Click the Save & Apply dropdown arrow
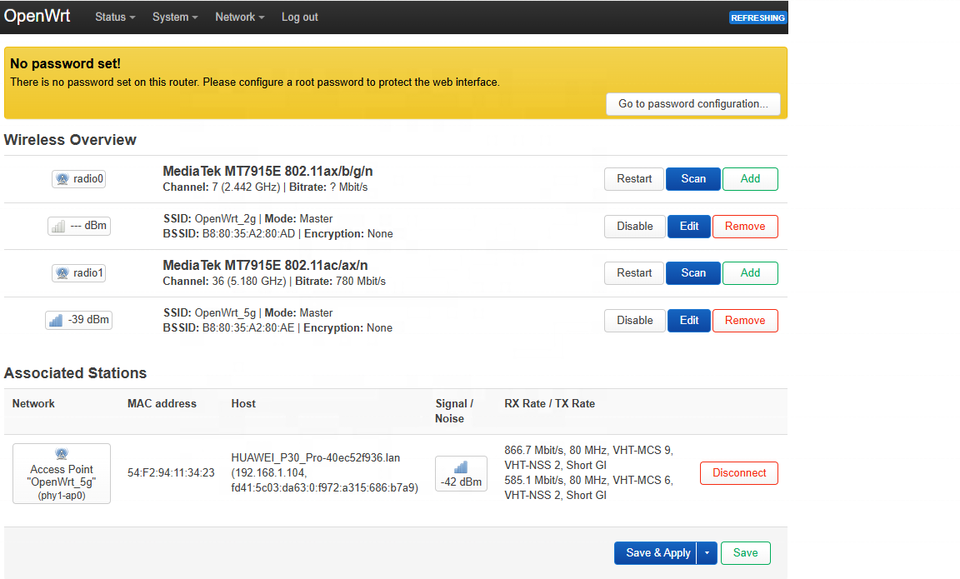960x579 pixels. tap(707, 553)
